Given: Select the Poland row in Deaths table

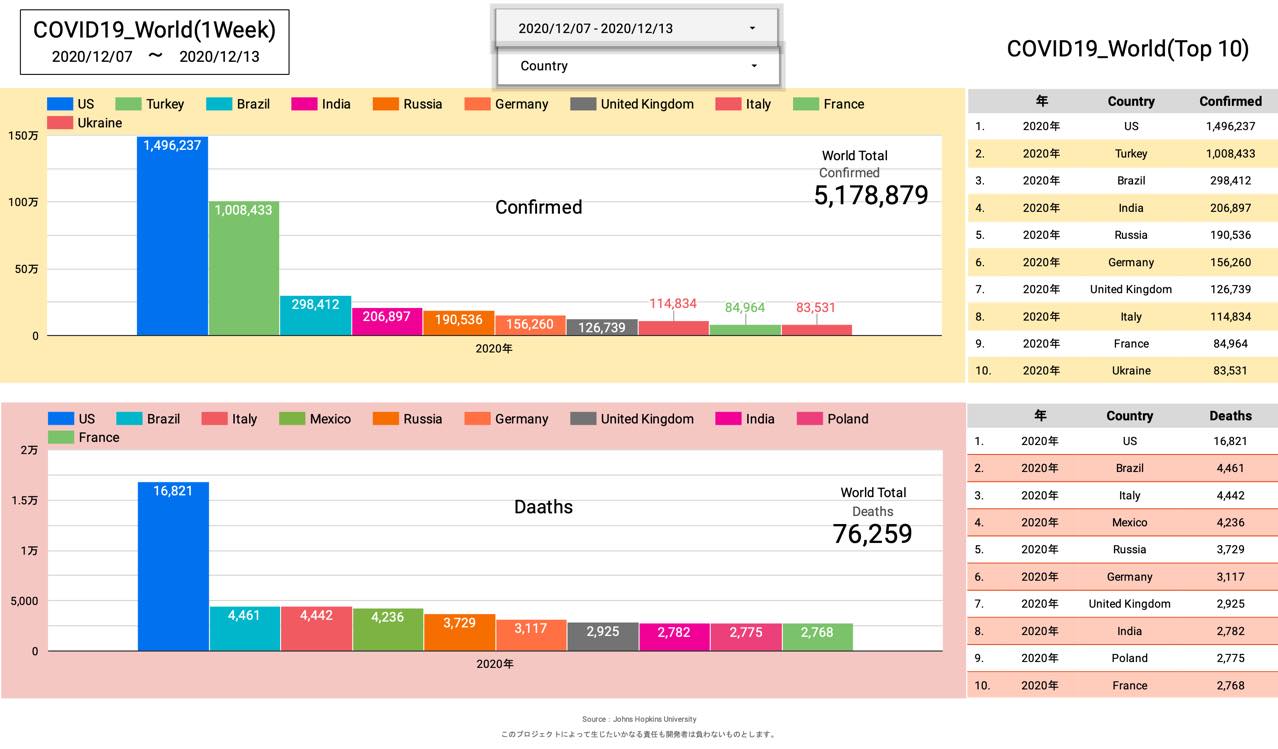Looking at the screenshot, I should (1122, 658).
